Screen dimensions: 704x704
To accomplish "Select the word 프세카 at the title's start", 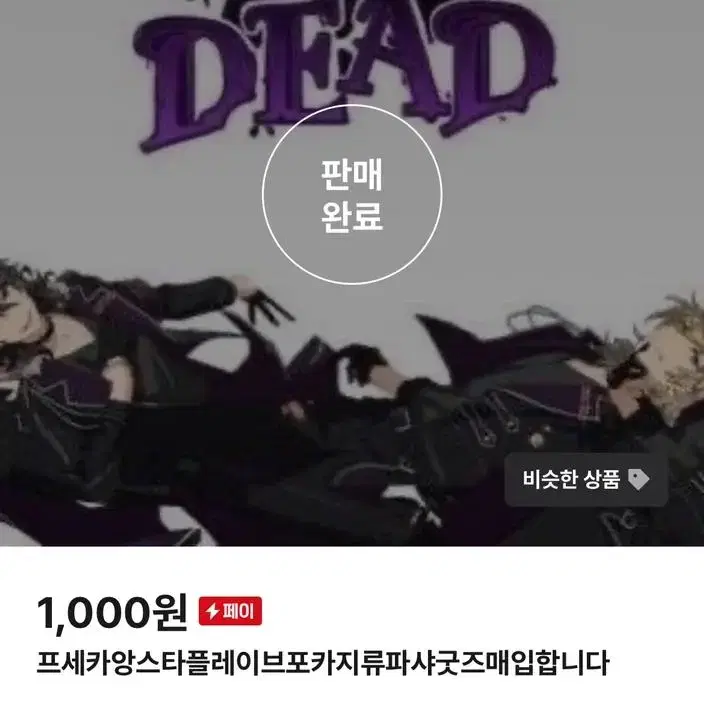I will click(x=73, y=663).
